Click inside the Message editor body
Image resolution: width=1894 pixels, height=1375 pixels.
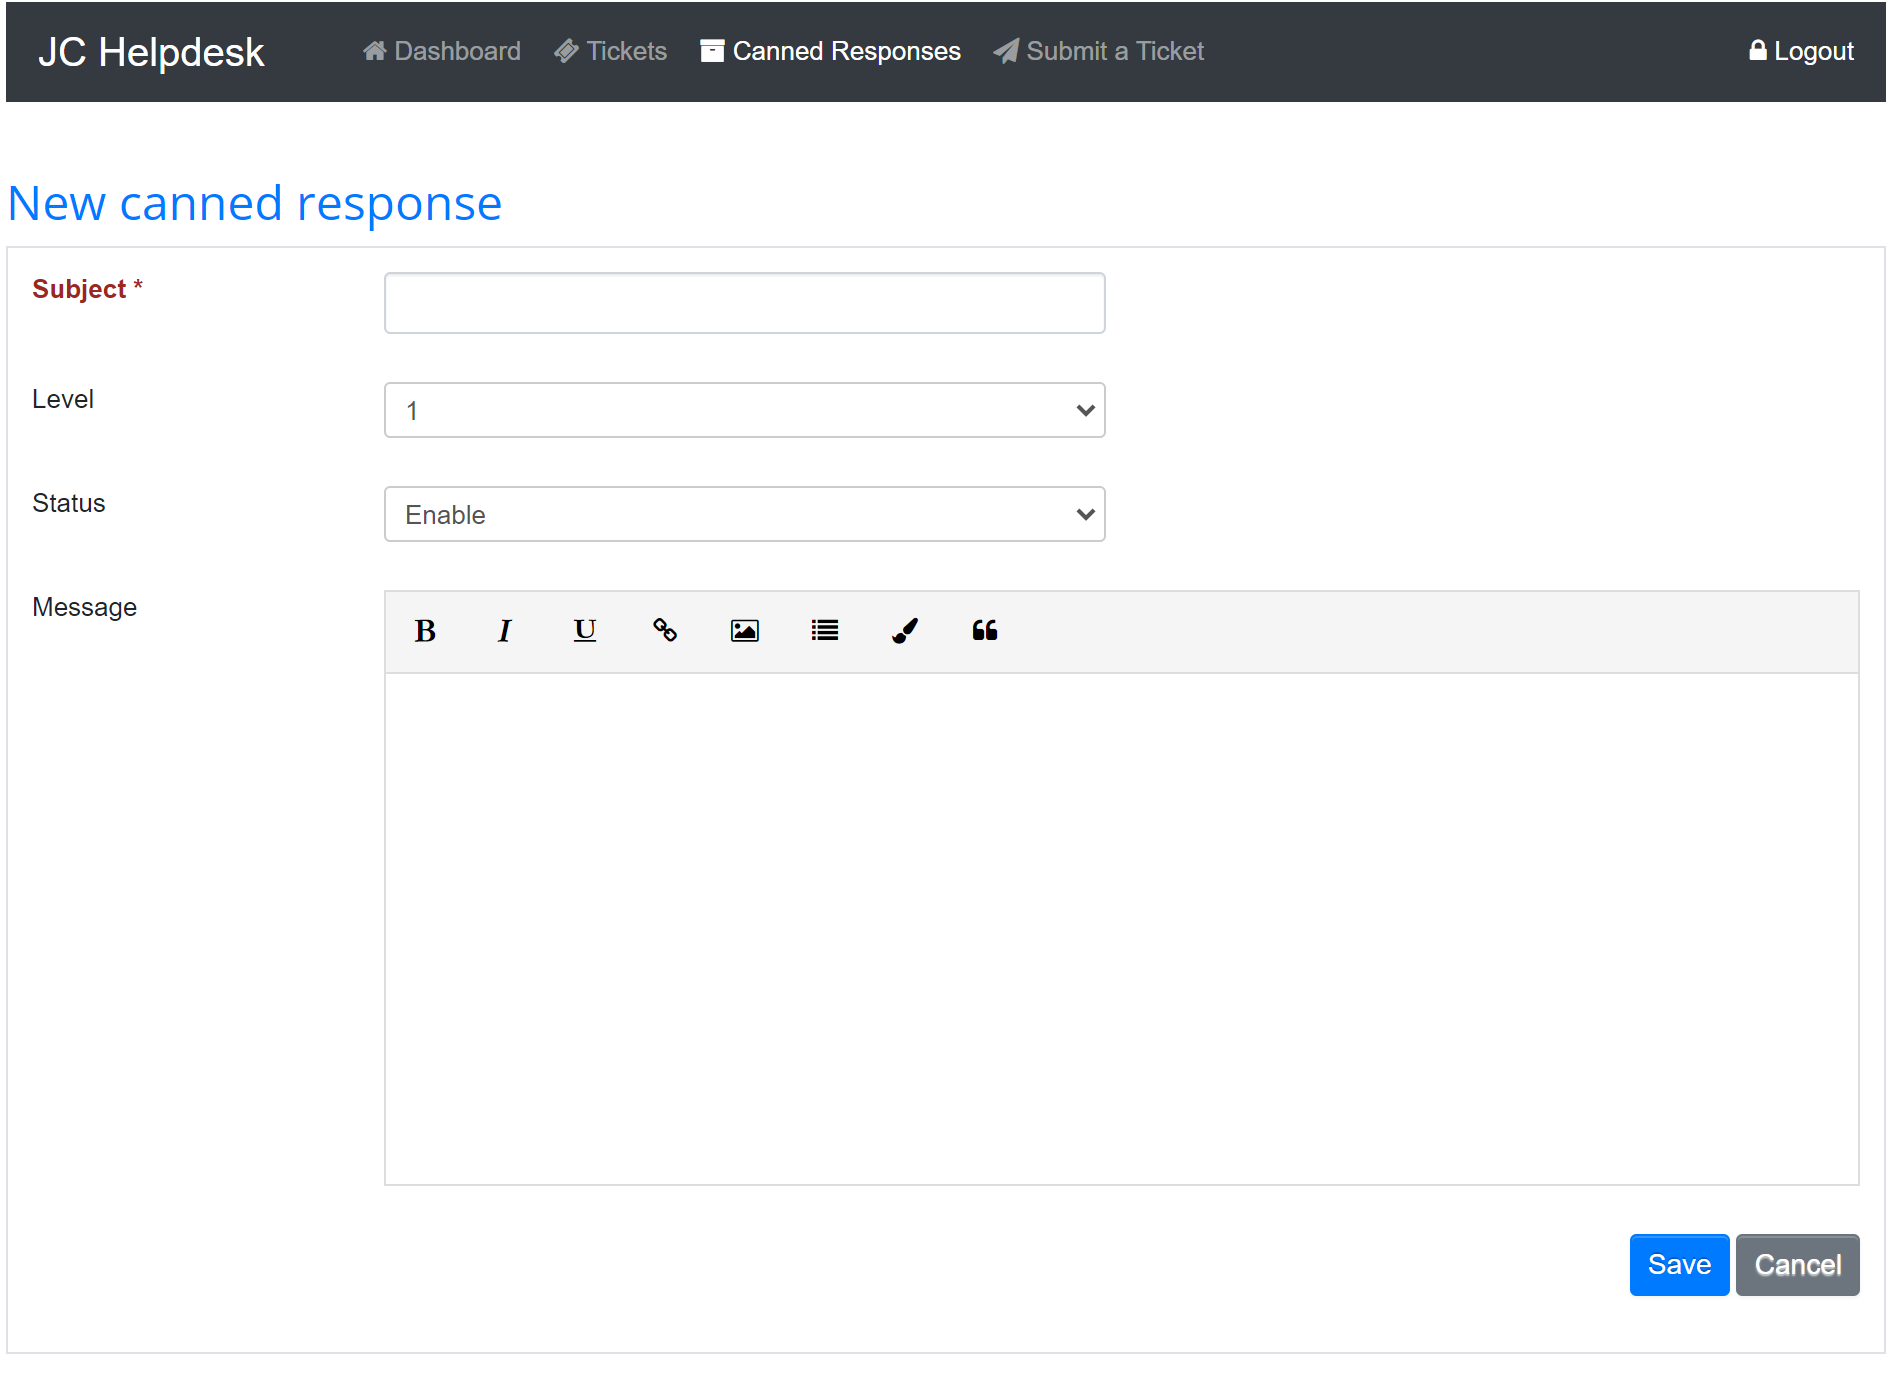[1120, 928]
